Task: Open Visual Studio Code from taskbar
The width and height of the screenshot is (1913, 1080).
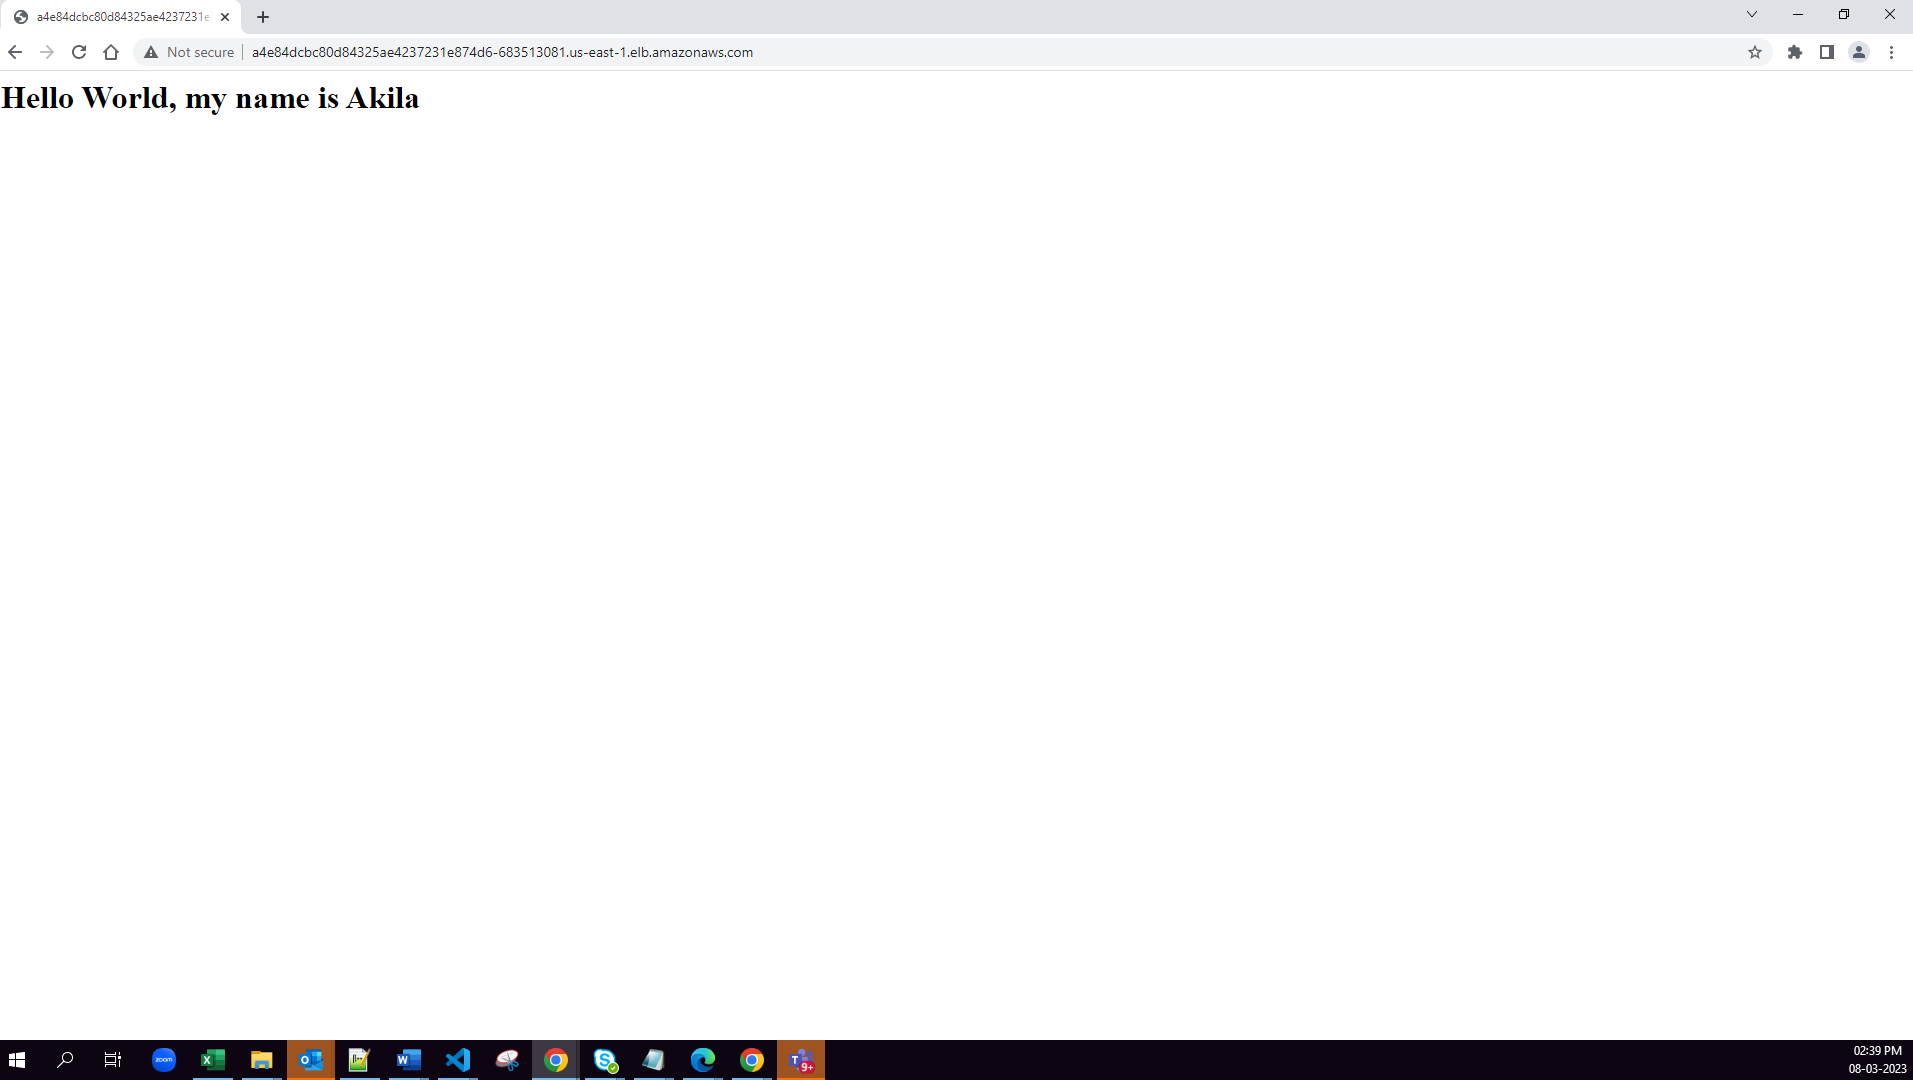Action: (x=458, y=1060)
